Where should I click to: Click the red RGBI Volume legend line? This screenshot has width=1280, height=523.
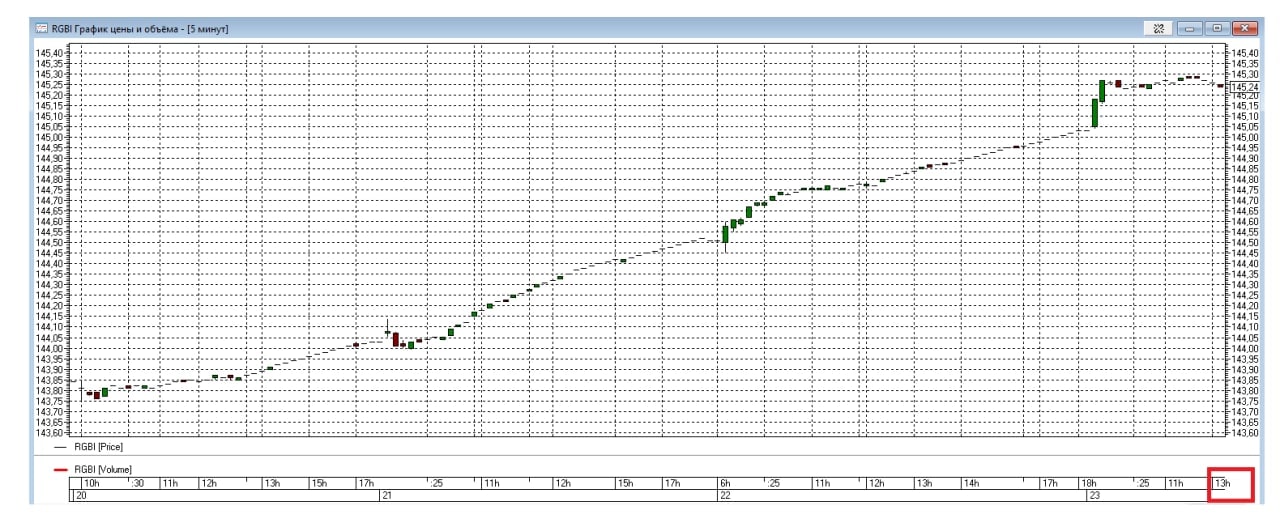[60, 468]
